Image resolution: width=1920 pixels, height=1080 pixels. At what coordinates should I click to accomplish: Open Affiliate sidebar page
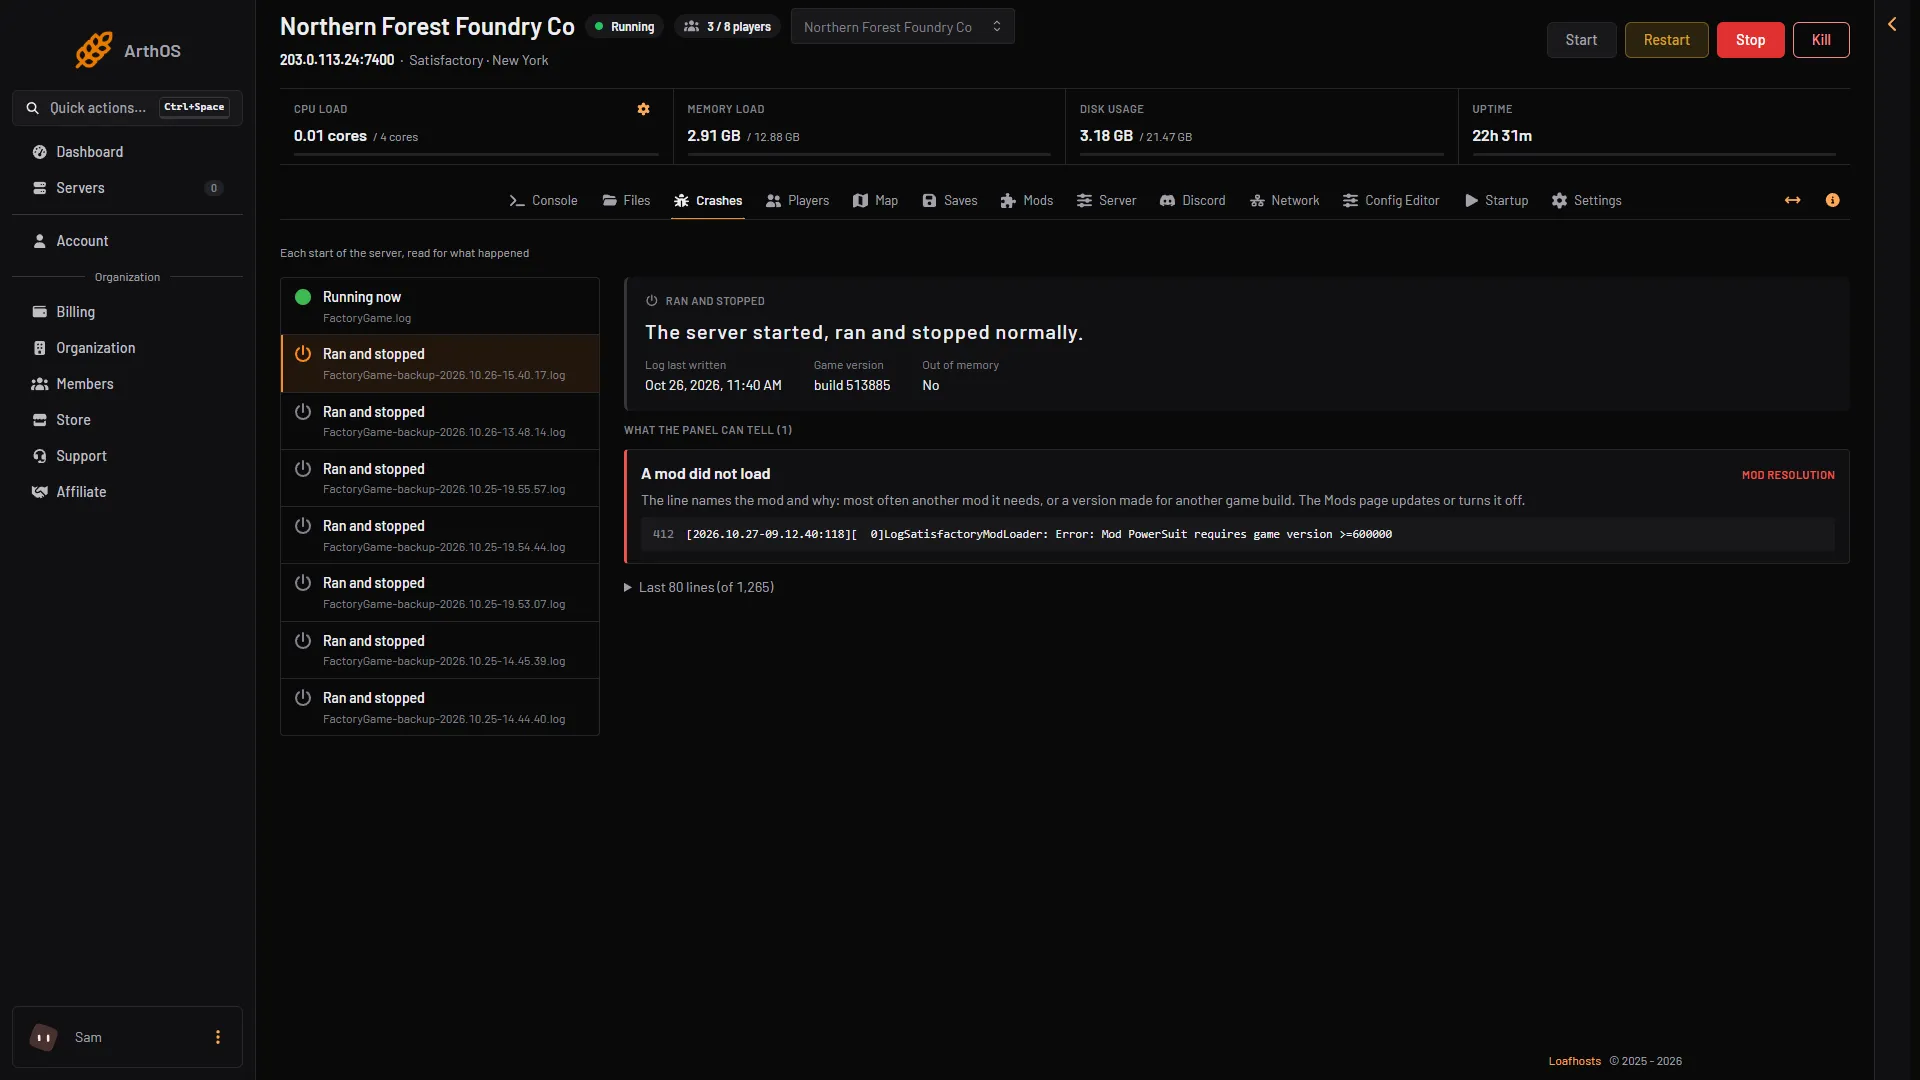point(127,492)
